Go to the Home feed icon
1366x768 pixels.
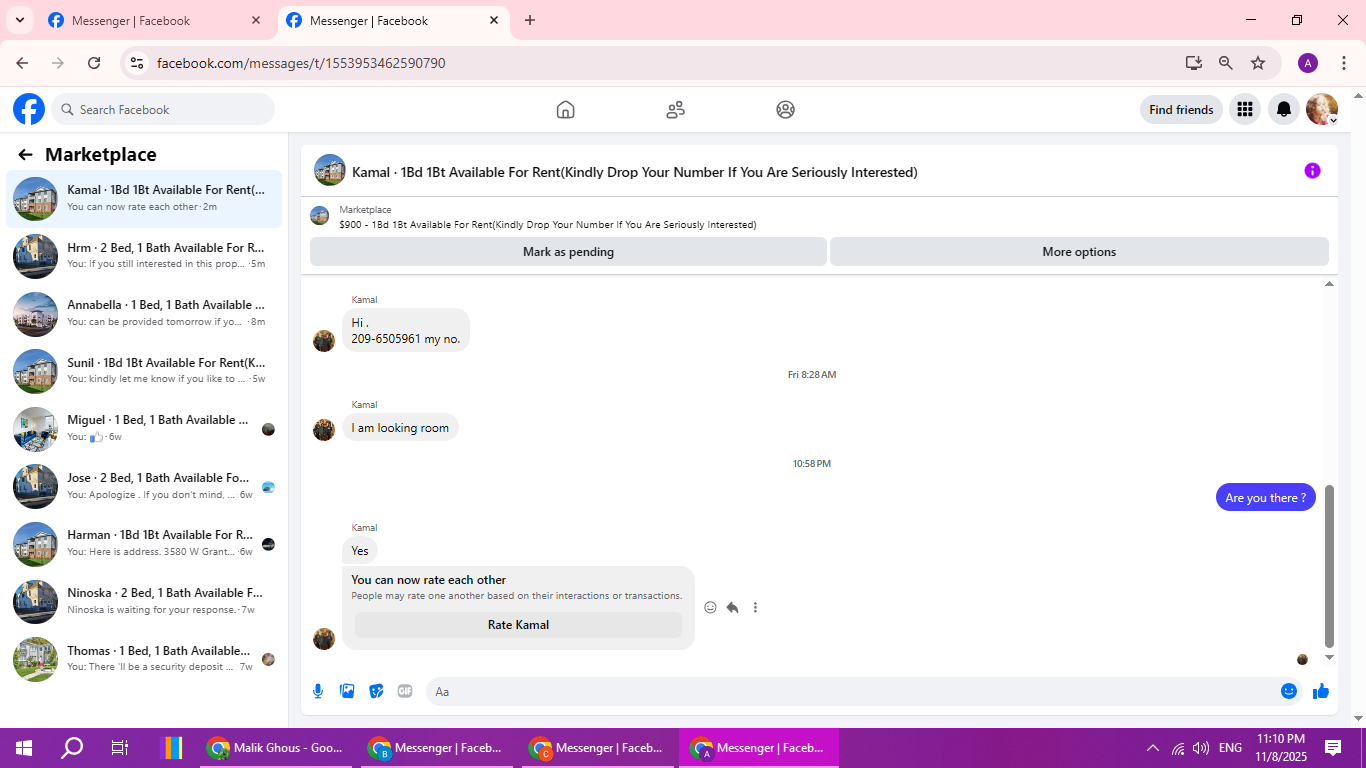click(565, 110)
